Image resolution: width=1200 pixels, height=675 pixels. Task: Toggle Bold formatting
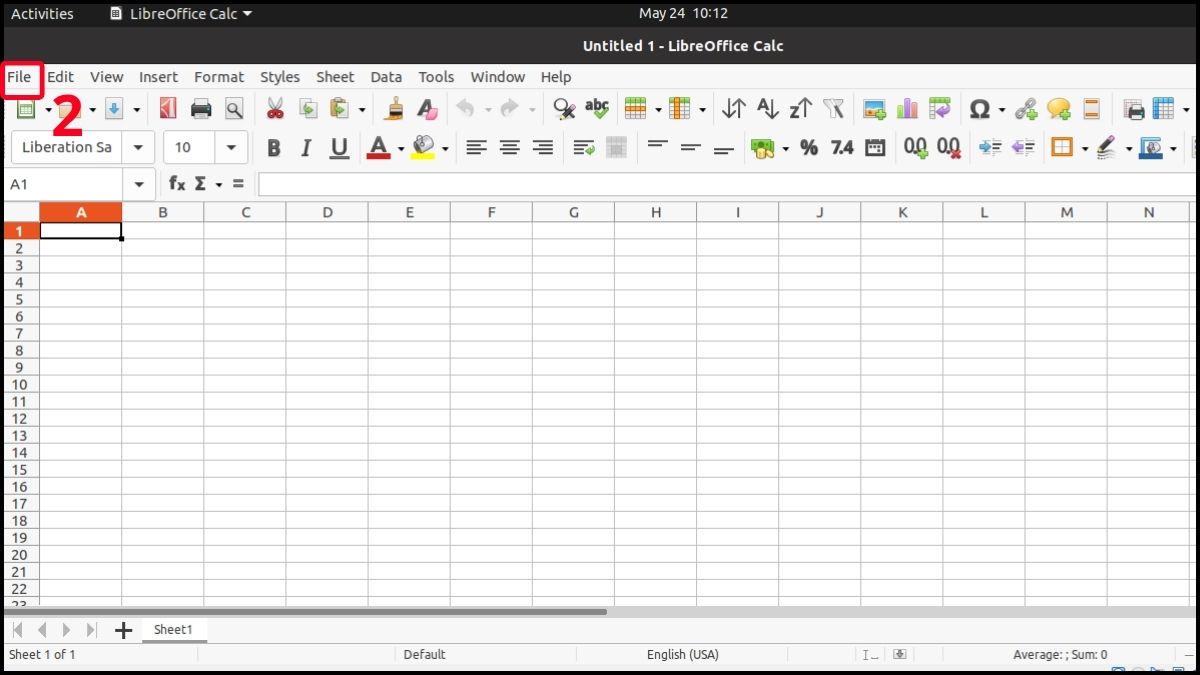[x=273, y=148]
